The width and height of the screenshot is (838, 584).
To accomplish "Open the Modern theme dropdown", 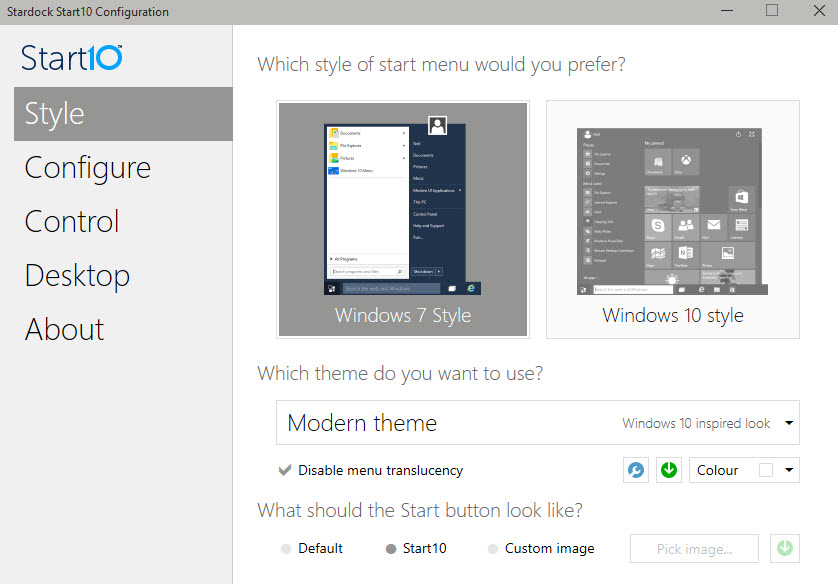I will click(x=538, y=423).
